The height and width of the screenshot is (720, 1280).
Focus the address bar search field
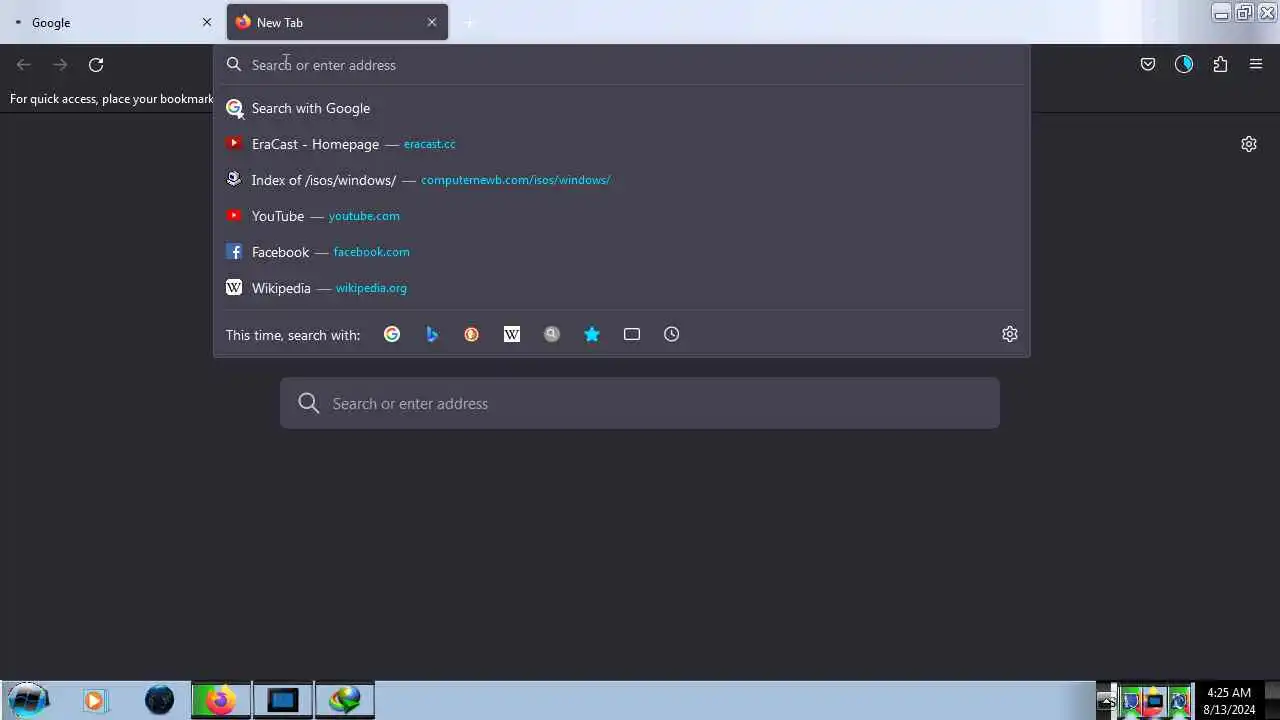click(622, 65)
